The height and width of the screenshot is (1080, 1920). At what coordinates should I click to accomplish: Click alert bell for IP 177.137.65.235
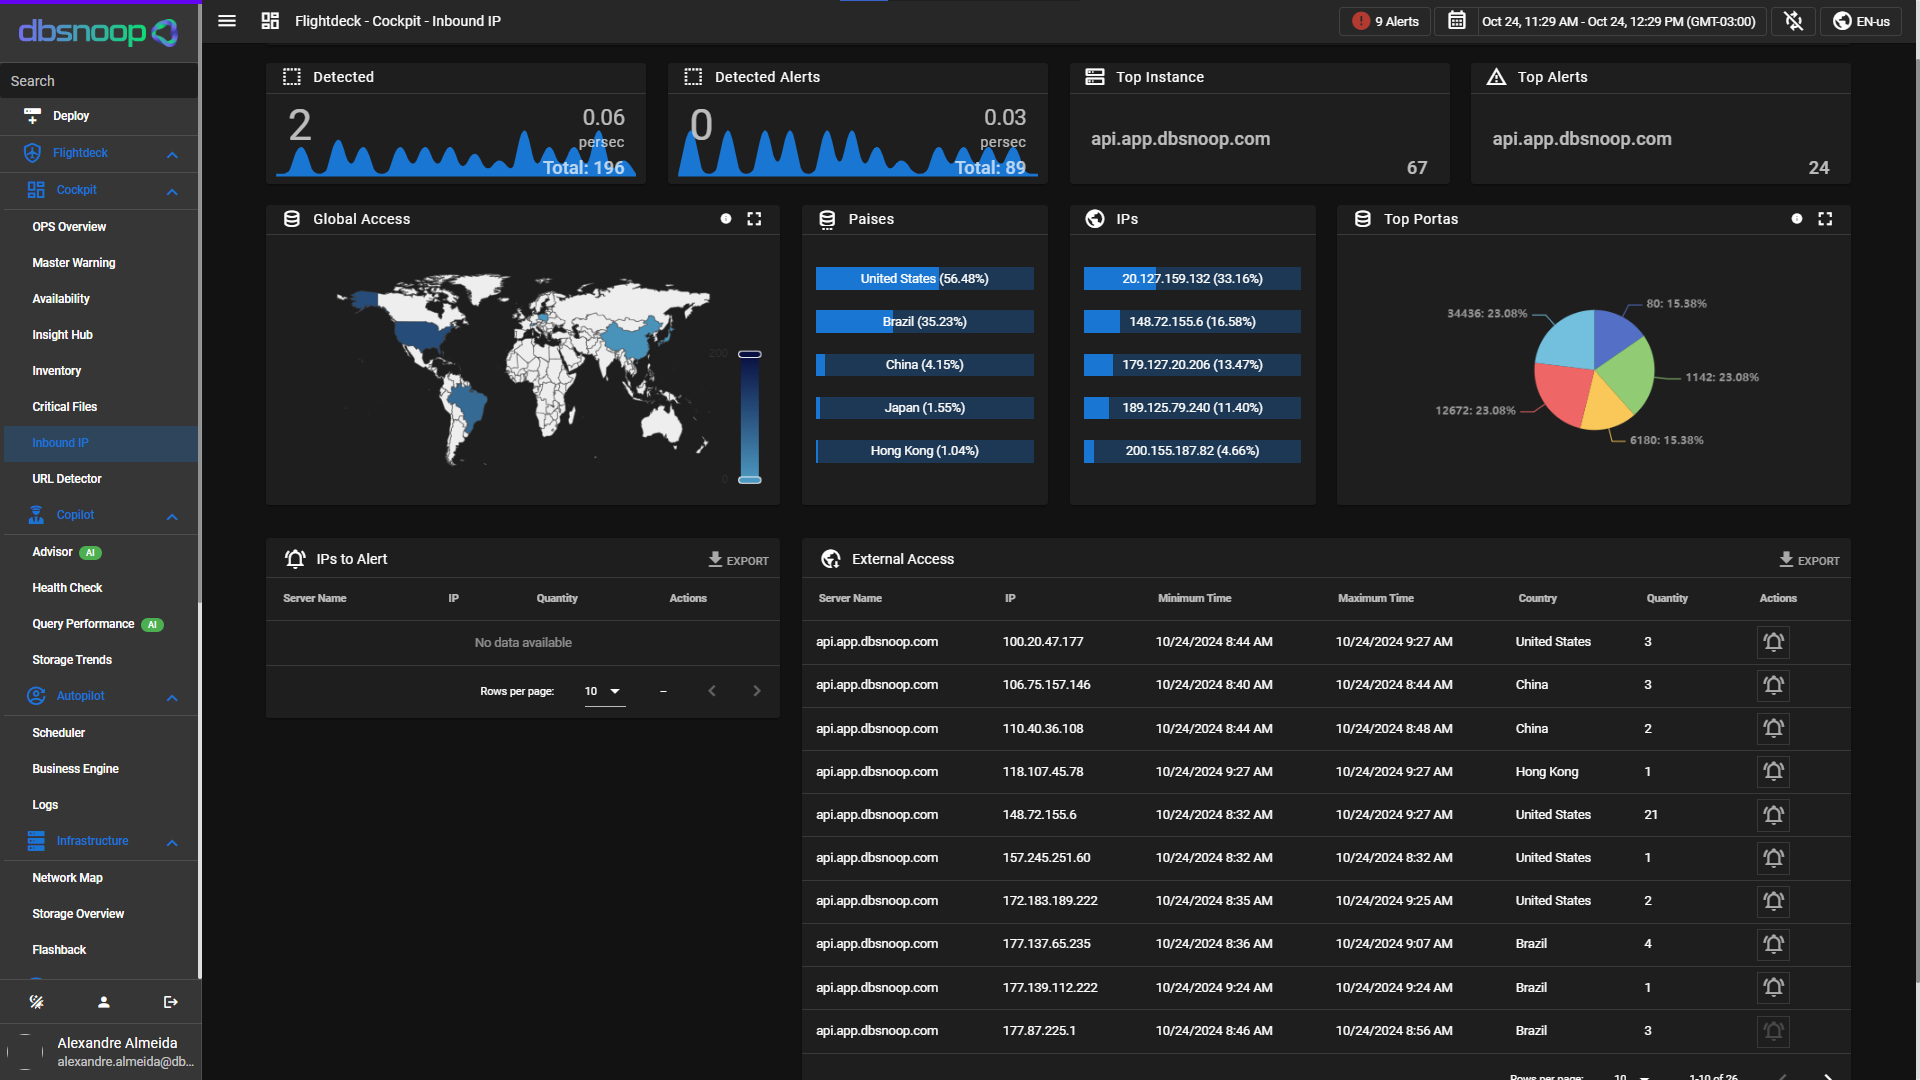point(1773,944)
